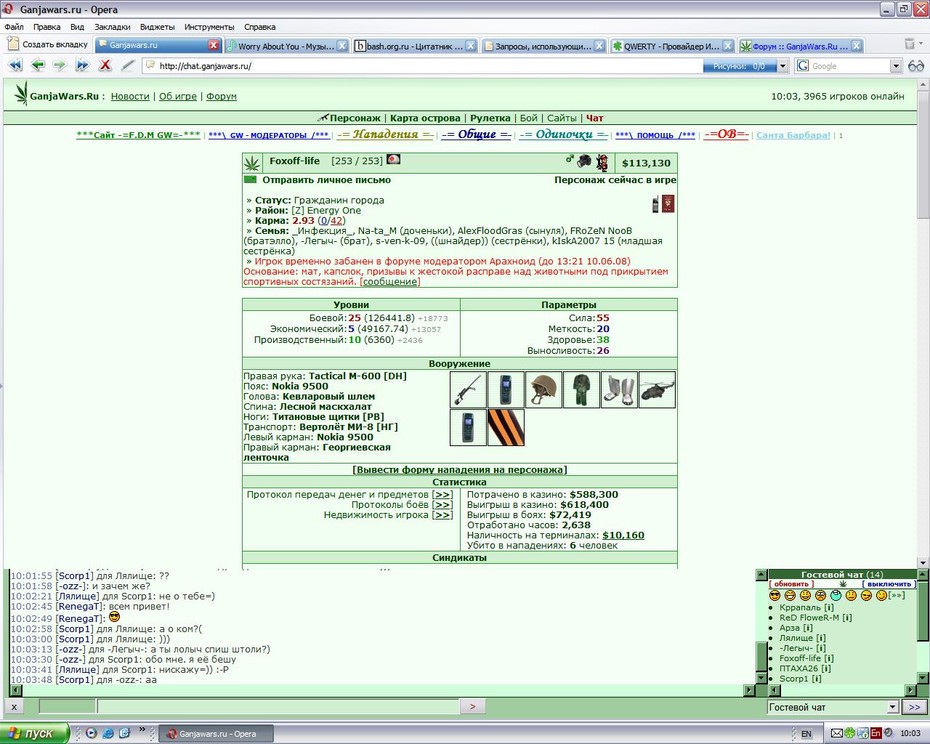Click the wand (pencil) toolbar icon
Viewport: 930px width, 744px height.
[128, 65]
